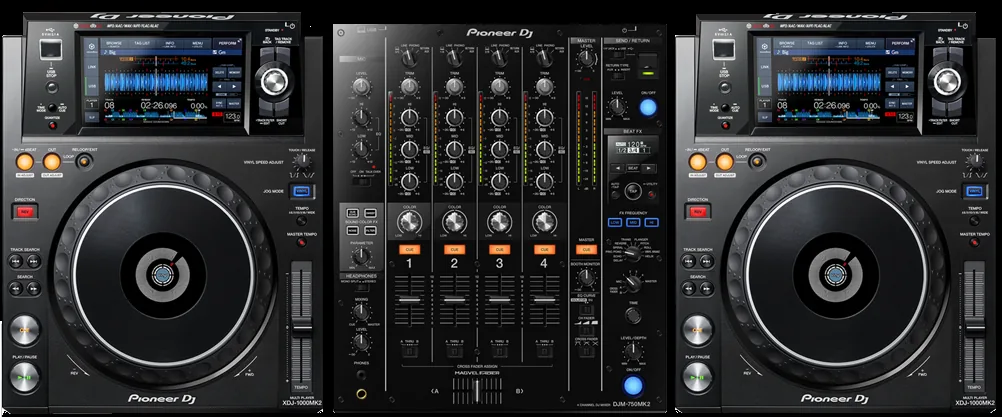This screenshot has width=1002, height=417.
Task: Click the channel 4 COLOR knob
Action: click(544, 222)
